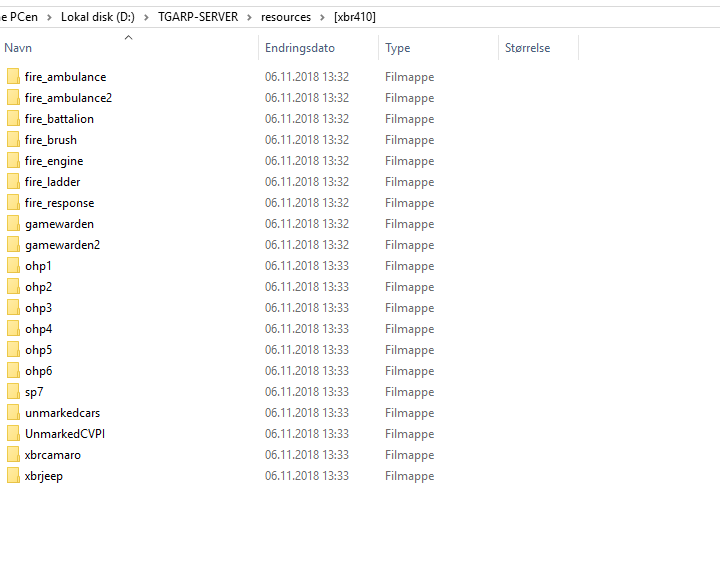Screen dimensions: 720x578
Task: Click the ohp5 folder icon
Action: coord(13,350)
